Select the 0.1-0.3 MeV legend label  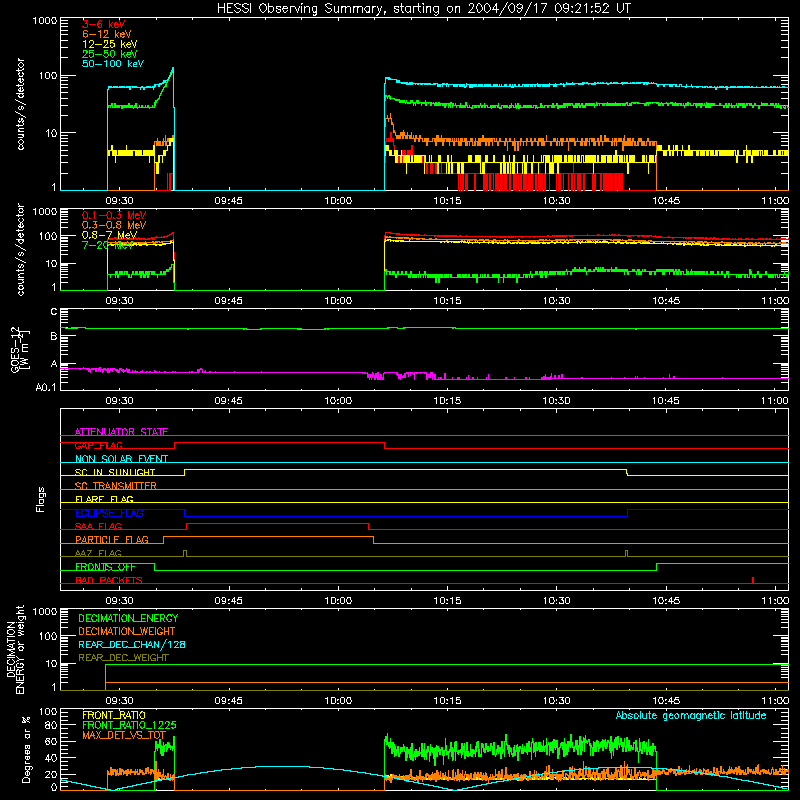[114, 215]
